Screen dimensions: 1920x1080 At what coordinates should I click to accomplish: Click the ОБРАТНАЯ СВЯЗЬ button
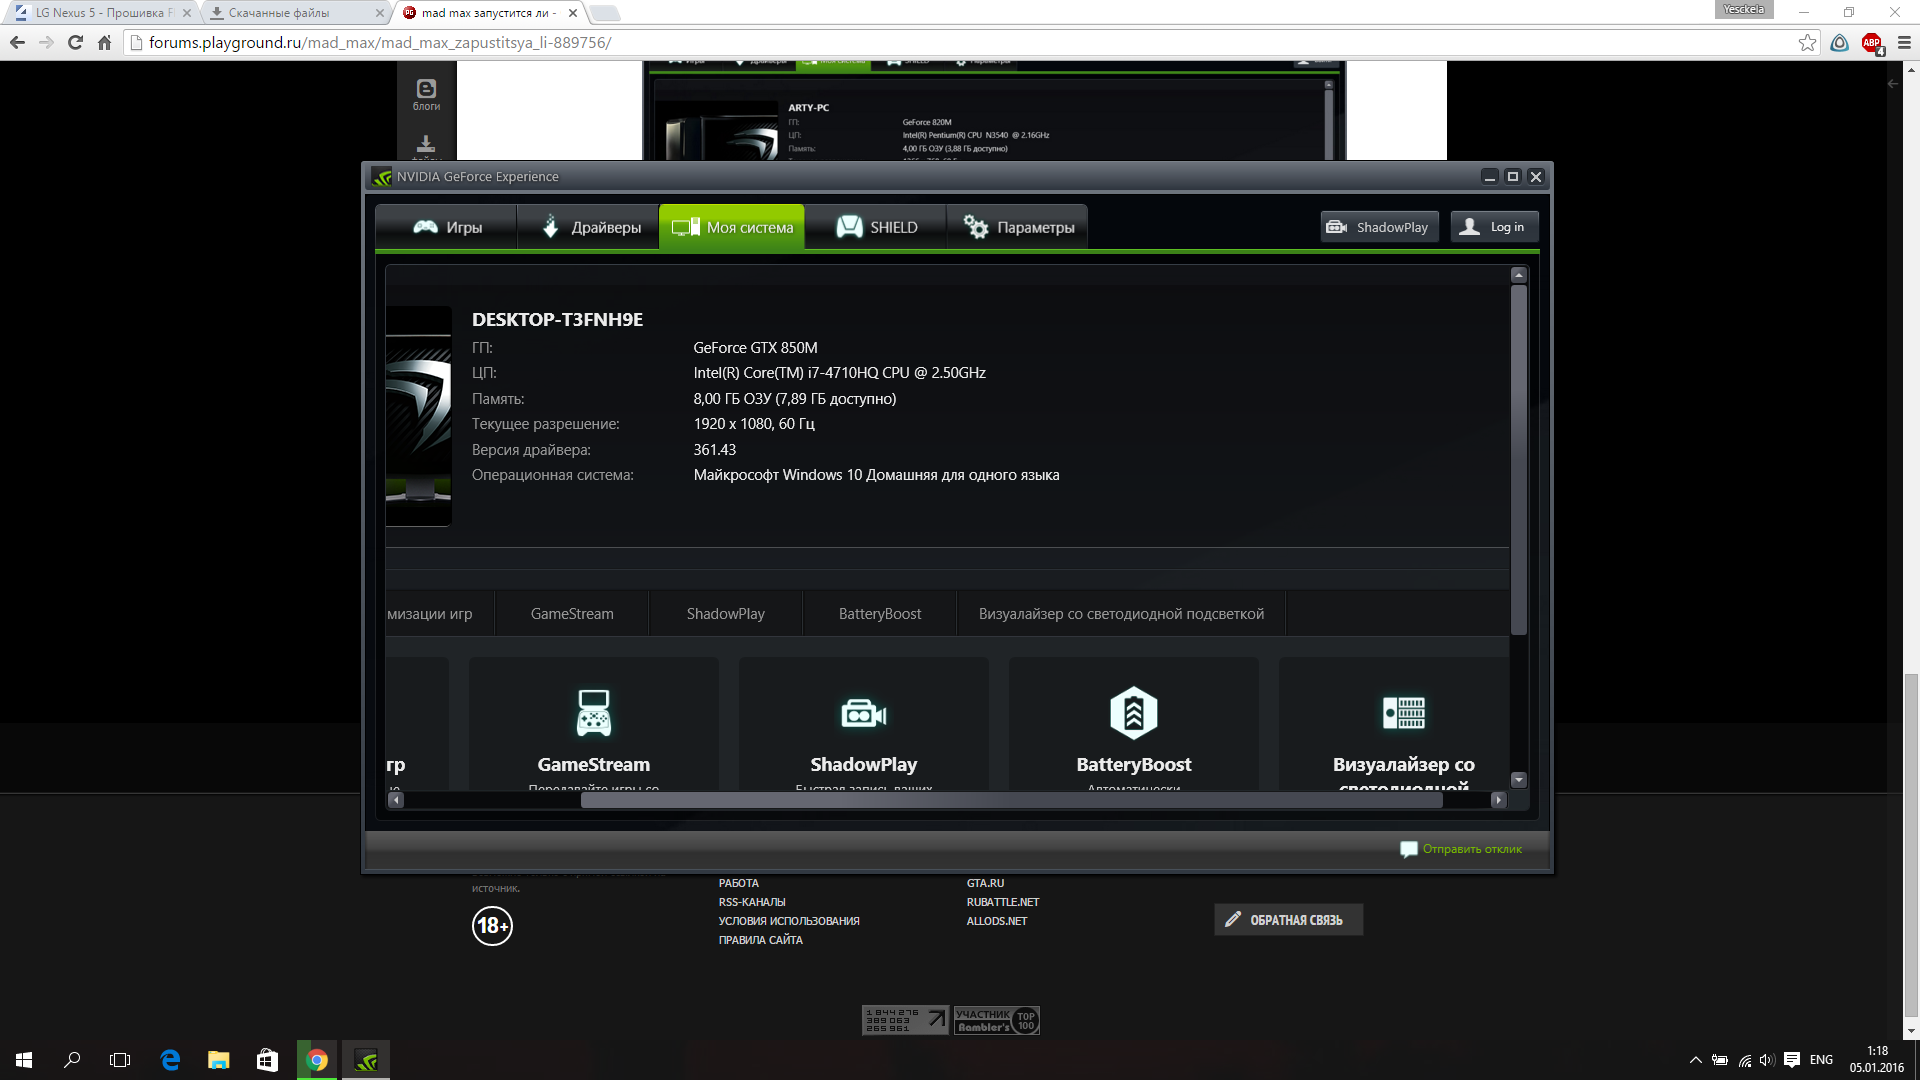pos(1287,920)
